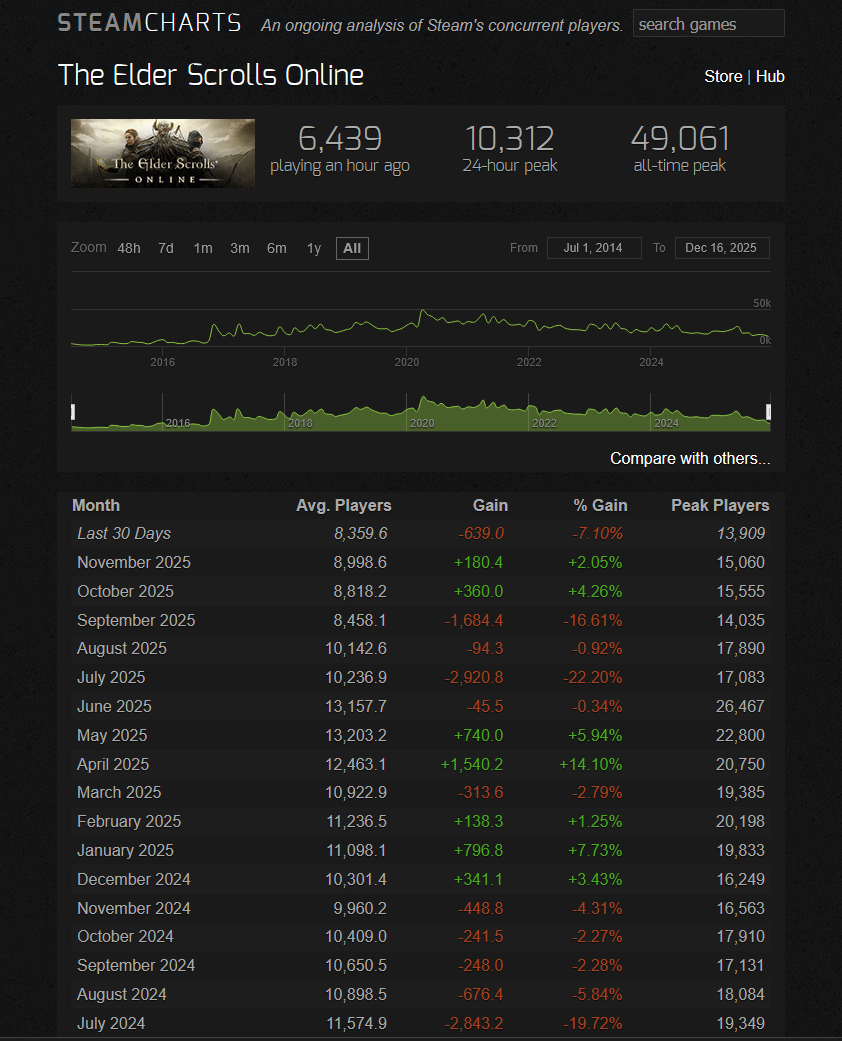The height and width of the screenshot is (1041, 842).
Task: Select the October 2024 row label
Action: coord(126,937)
